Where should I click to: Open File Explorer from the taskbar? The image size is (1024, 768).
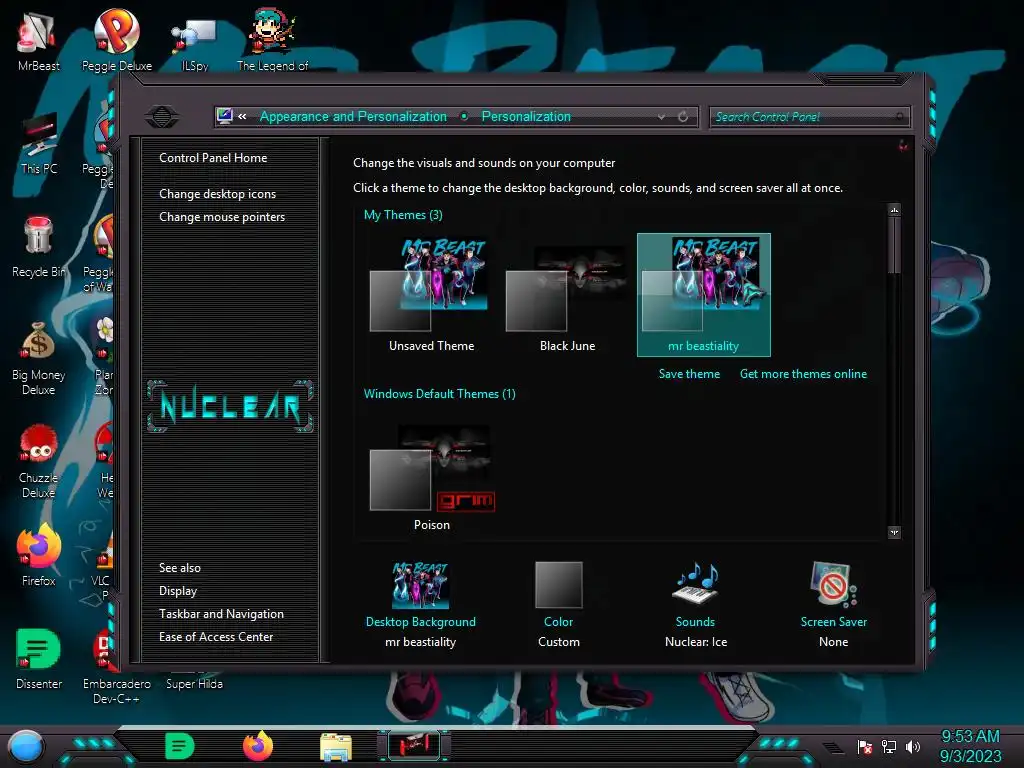pyautogui.click(x=336, y=746)
